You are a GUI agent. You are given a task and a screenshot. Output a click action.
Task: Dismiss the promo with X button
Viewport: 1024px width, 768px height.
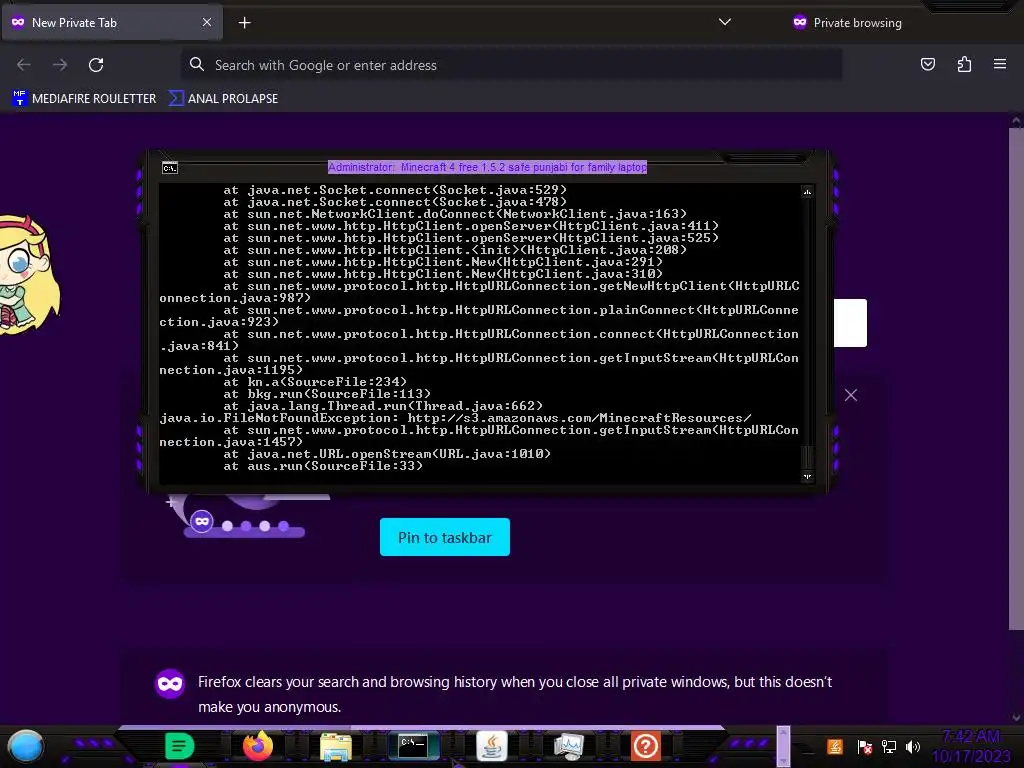[850, 395]
